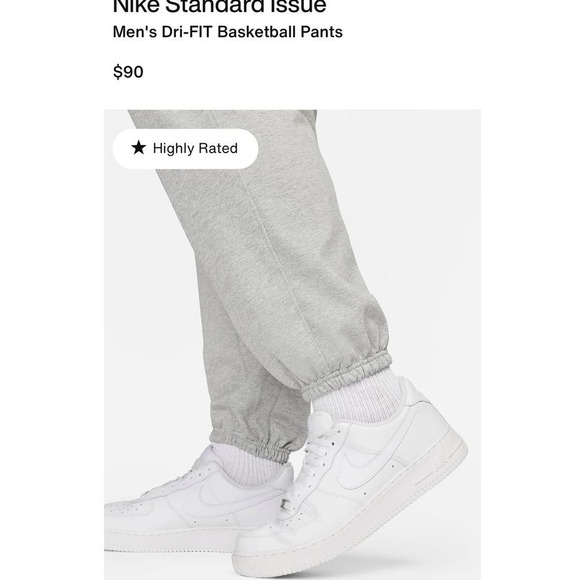Click the gray fabric above Highly Rated badge
The image size is (580, 580).
point(222,119)
